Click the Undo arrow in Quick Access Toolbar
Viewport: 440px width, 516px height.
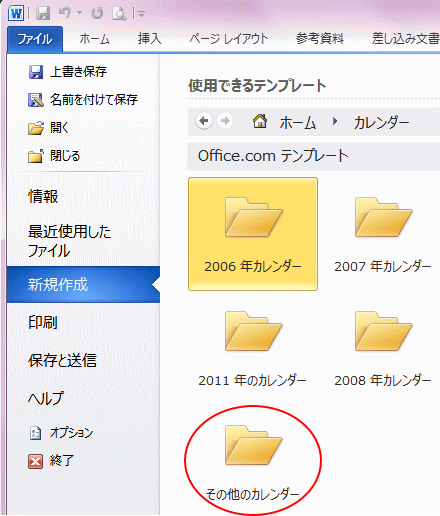pyautogui.click(x=65, y=13)
